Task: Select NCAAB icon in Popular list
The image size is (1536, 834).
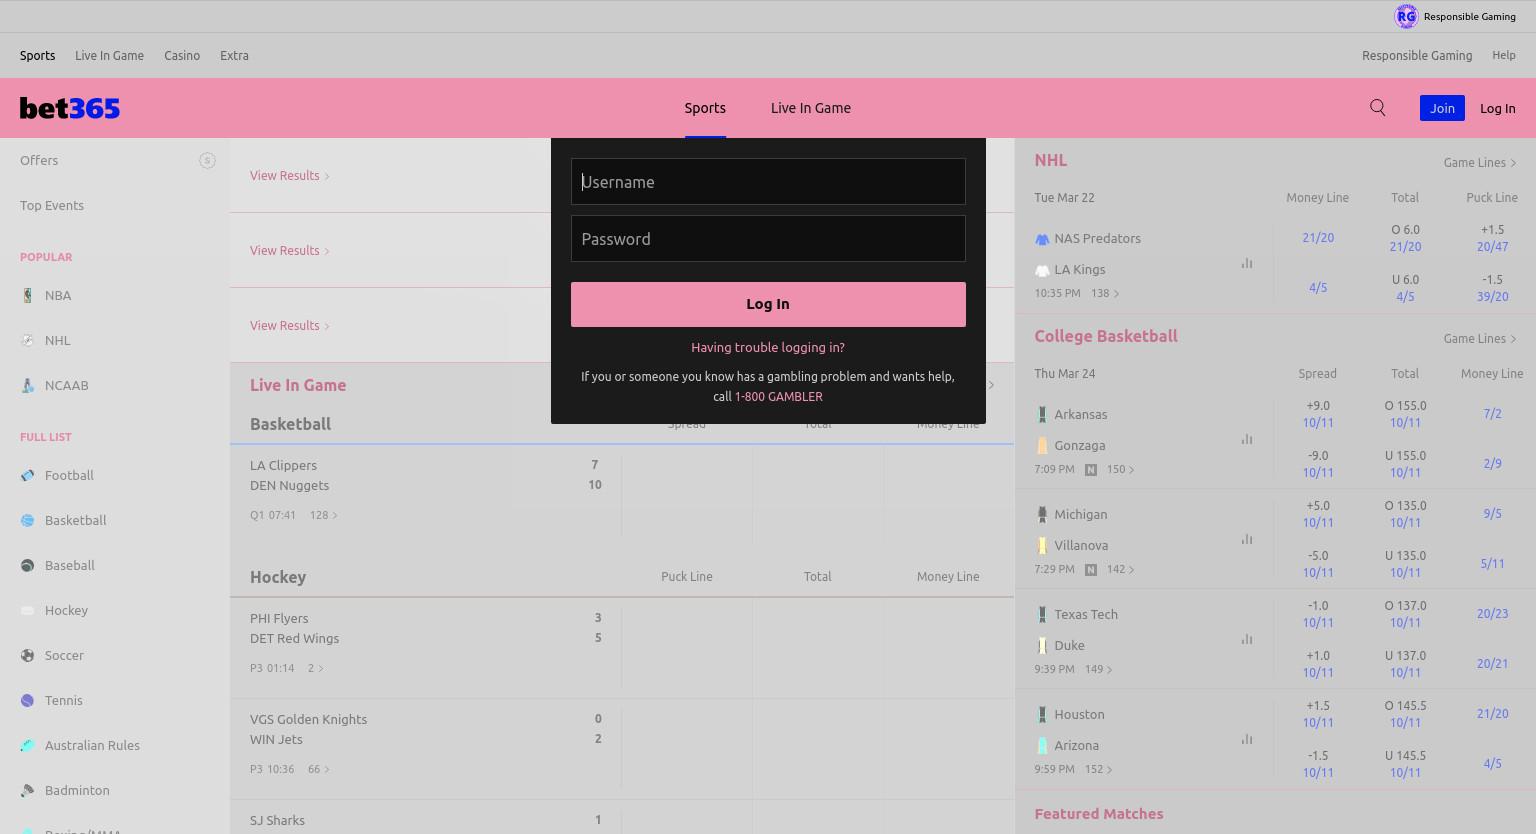Action: pos(27,385)
